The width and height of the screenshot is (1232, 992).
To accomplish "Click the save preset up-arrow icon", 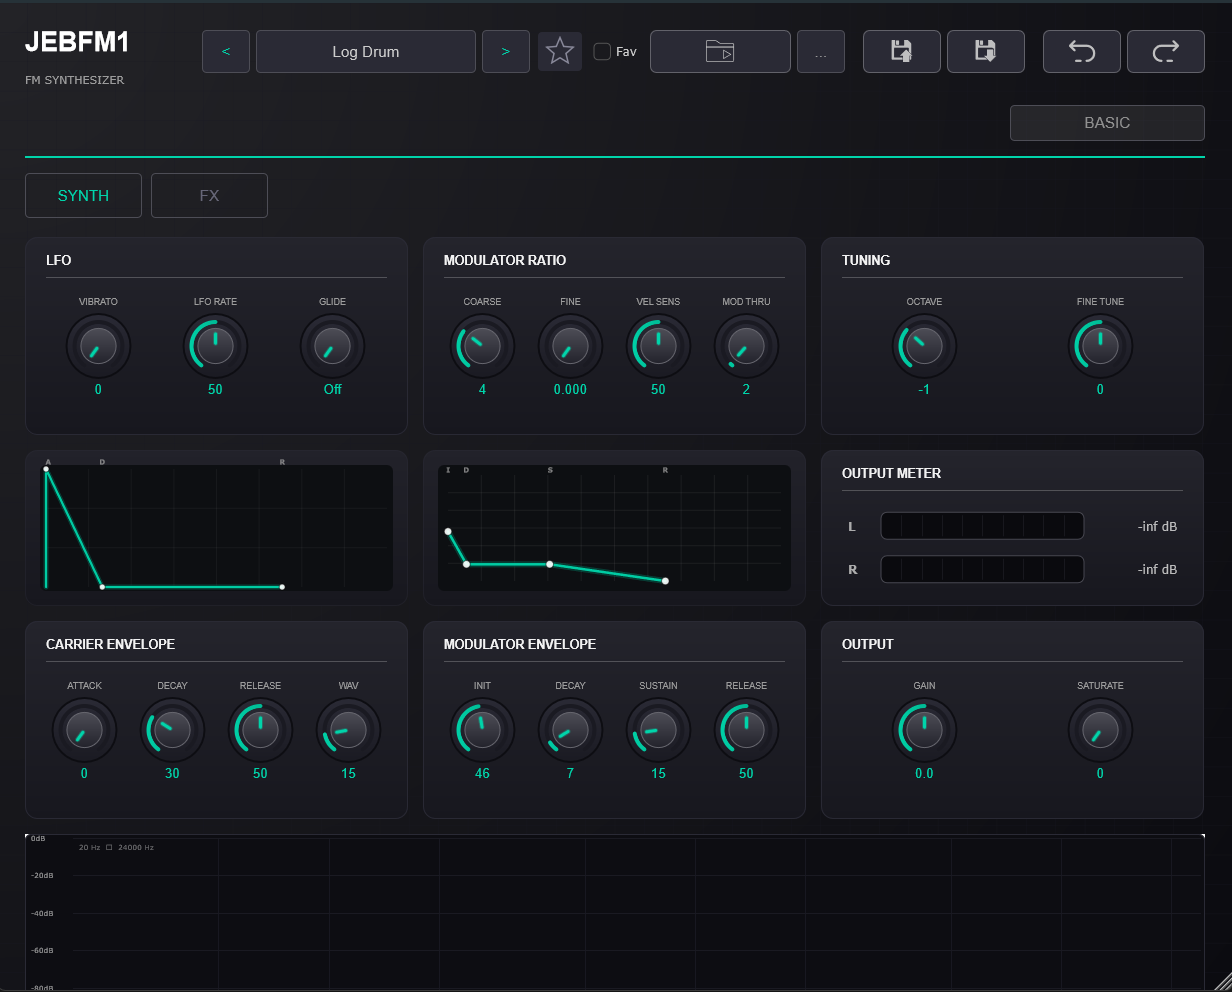I will click(x=901, y=52).
